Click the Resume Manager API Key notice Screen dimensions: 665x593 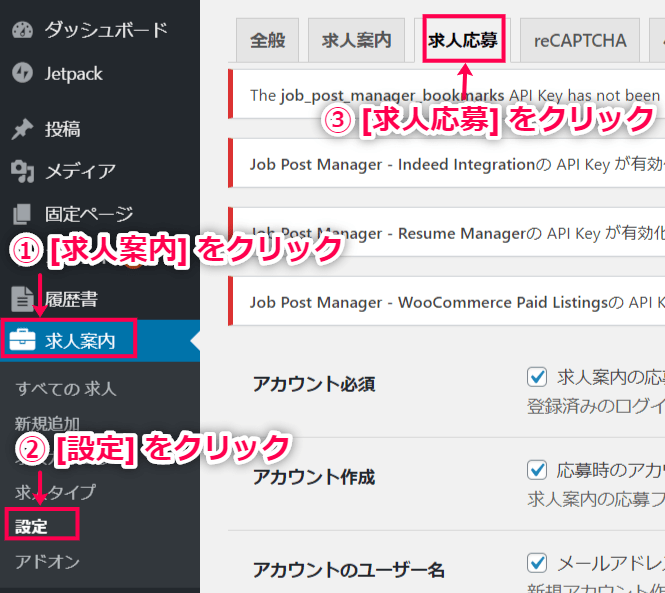(x=447, y=232)
